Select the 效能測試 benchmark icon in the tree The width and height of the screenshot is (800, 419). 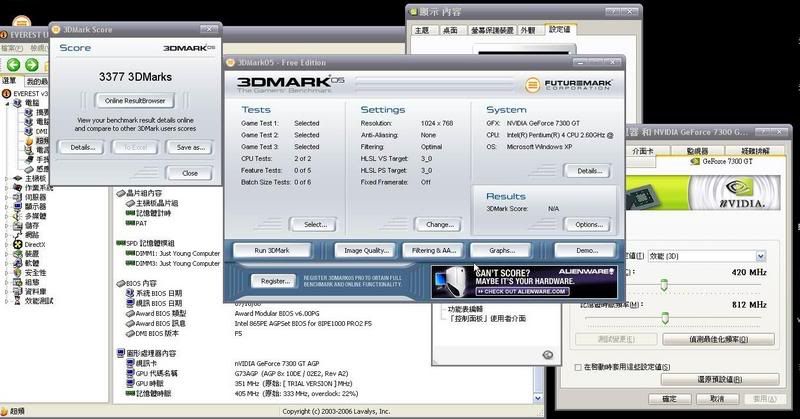pyautogui.click(x=18, y=301)
